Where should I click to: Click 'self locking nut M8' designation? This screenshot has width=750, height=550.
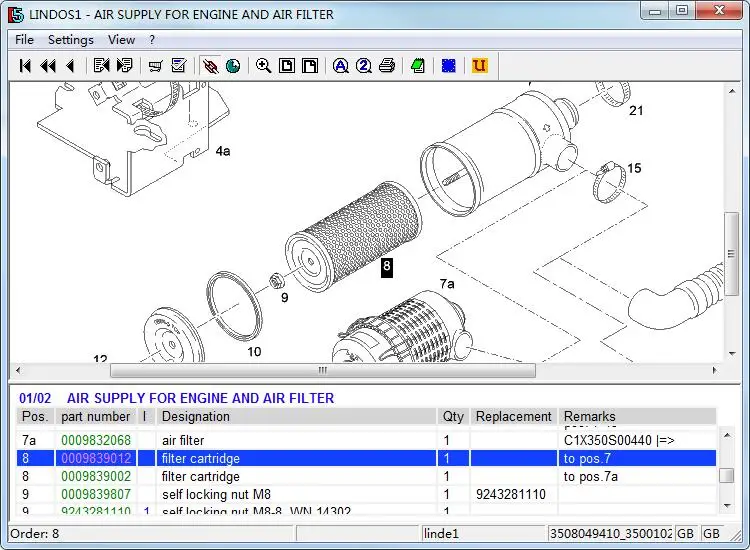click(x=217, y=495)
